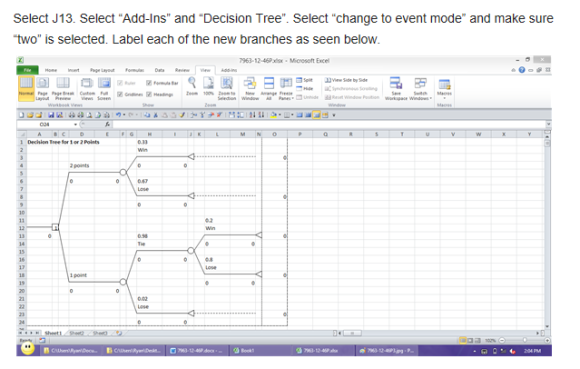Toggle the Formula Bar checkbox
The width and height of the screenshot is (580, 369).
click(149, 83)
